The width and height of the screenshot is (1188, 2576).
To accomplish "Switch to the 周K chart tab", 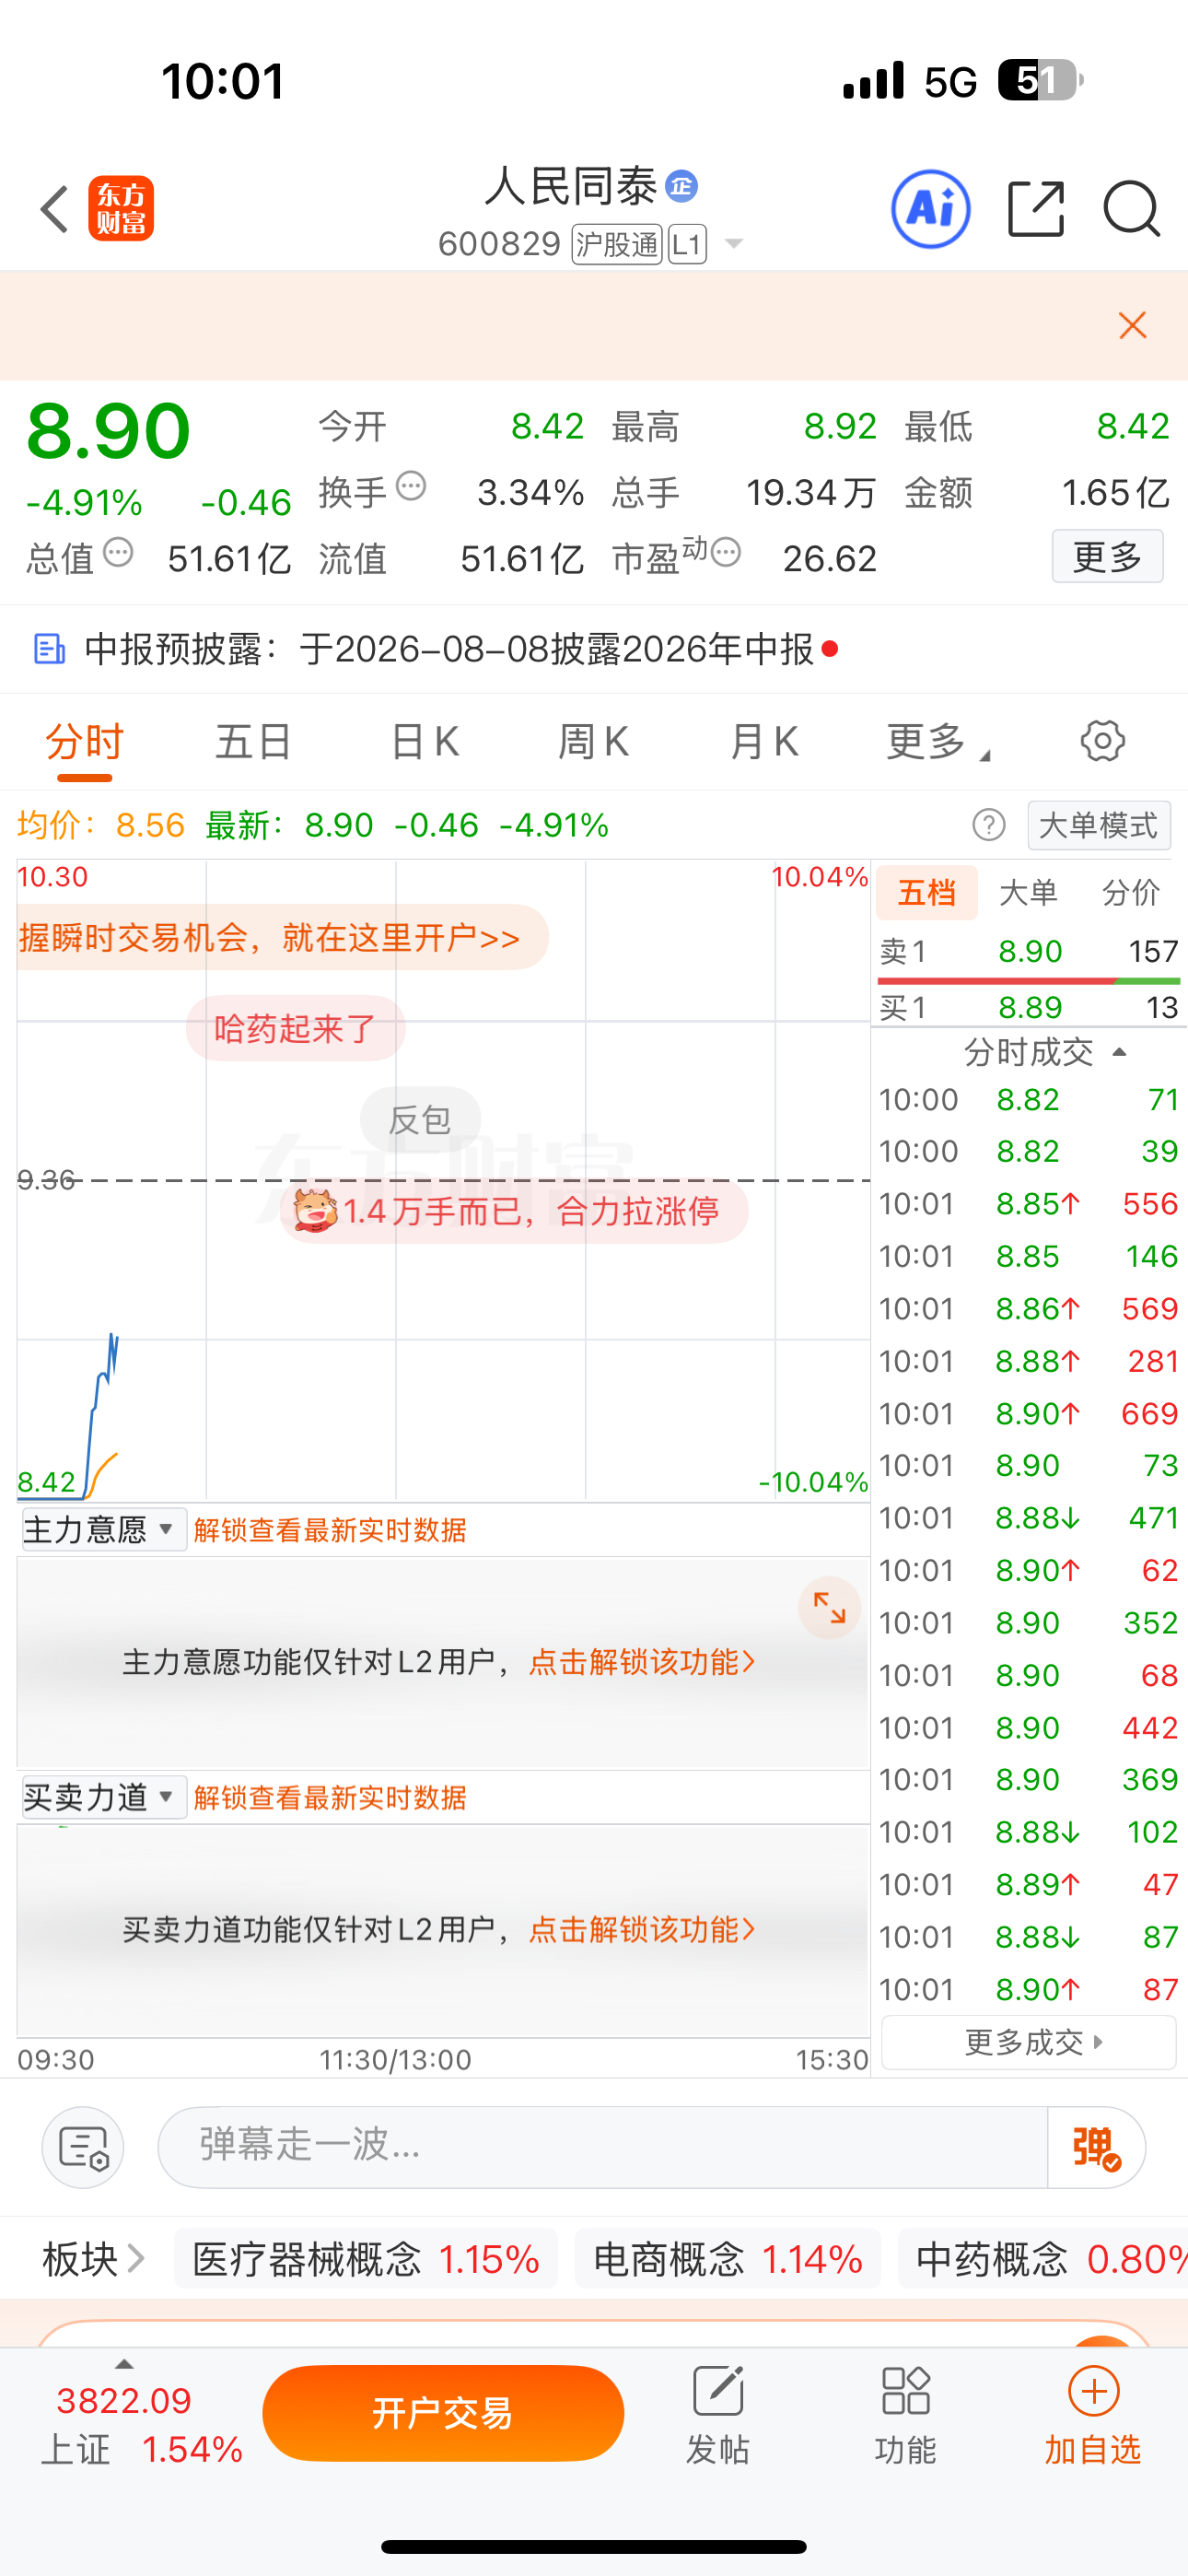I will [593, 743].
